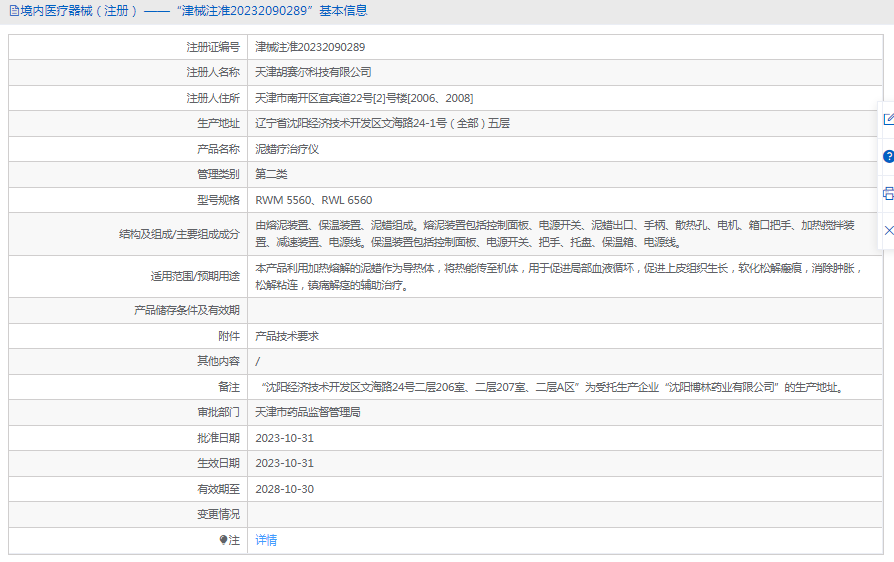Viewport: 894px width, 562px height.
Task: Click the 备注 label
Action: [229, 387]
